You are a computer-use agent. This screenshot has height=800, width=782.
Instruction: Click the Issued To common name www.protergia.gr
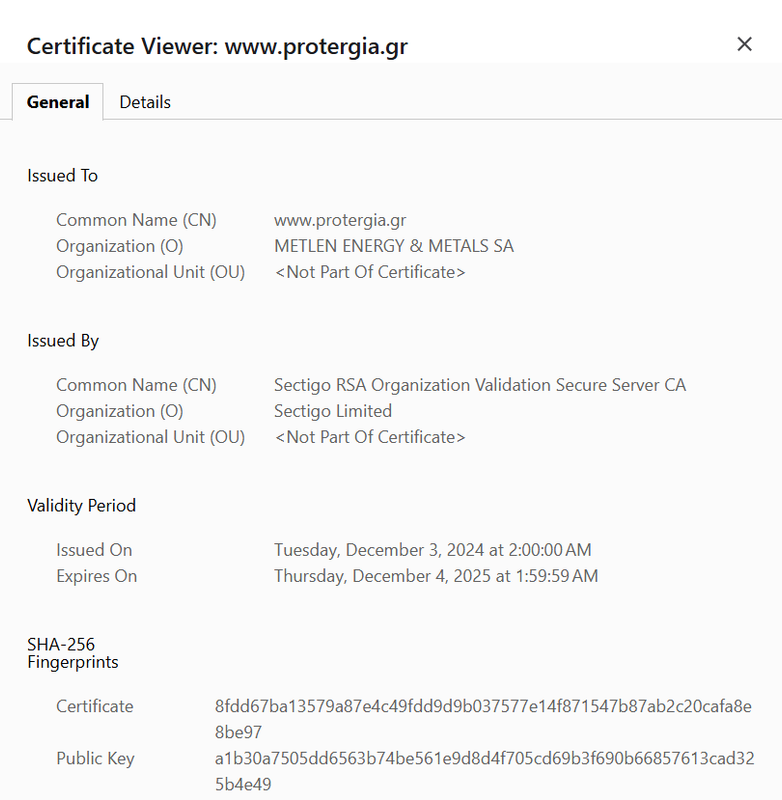click(x=340, y=220)
